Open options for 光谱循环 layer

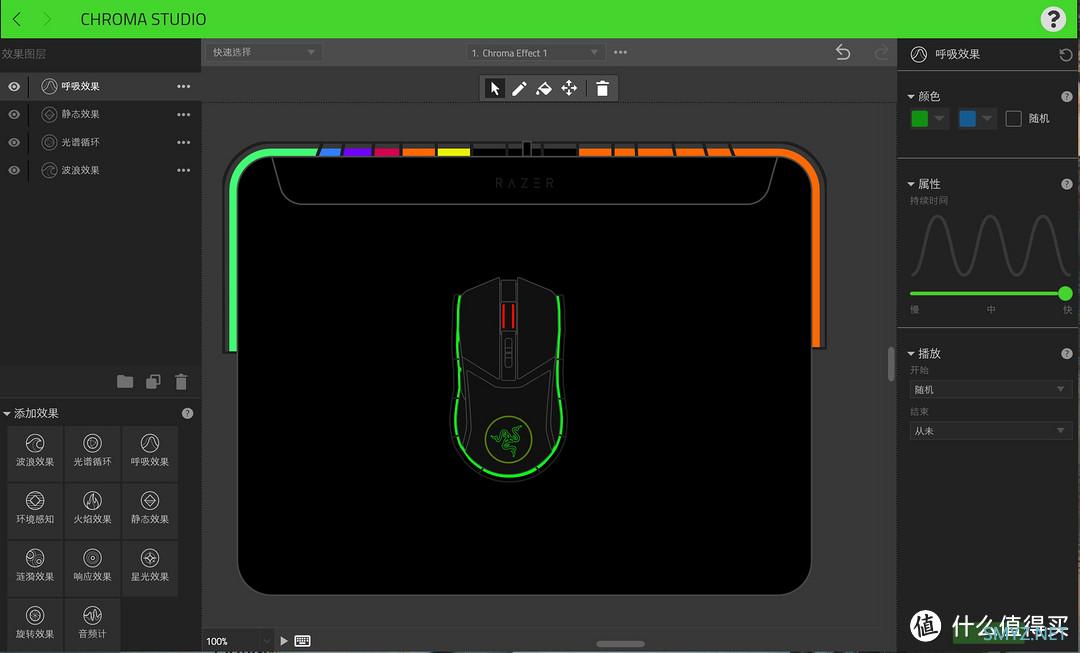pos(183,143)
